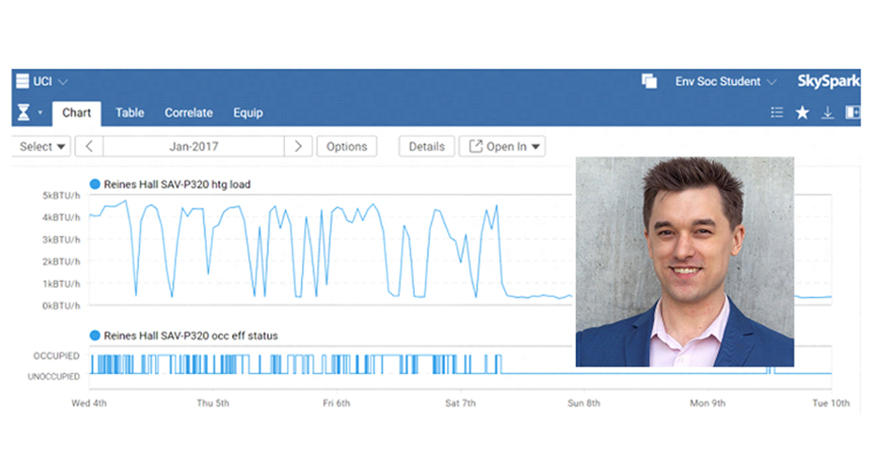Switch to the Chart tab
870x450 pixels.
(x=77, y=113)
